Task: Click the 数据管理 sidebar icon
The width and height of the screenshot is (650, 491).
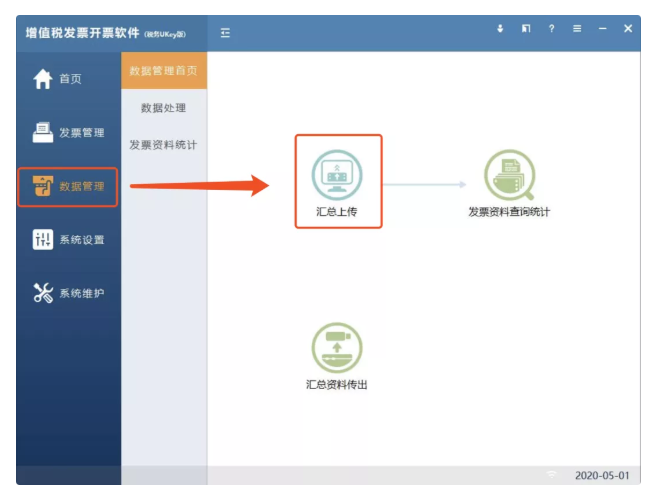Action: [x=42, y=186]
